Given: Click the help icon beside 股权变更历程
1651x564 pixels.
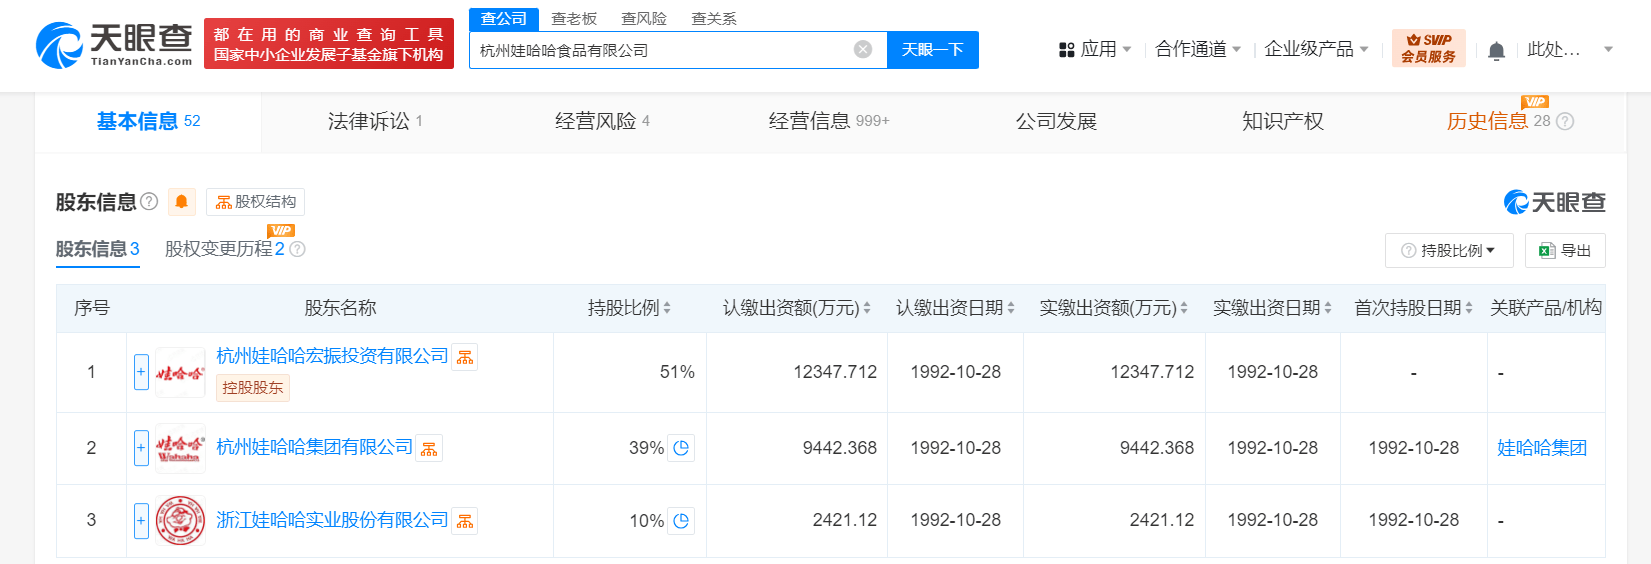Looking at the screenshot, I should pos(297,249).
